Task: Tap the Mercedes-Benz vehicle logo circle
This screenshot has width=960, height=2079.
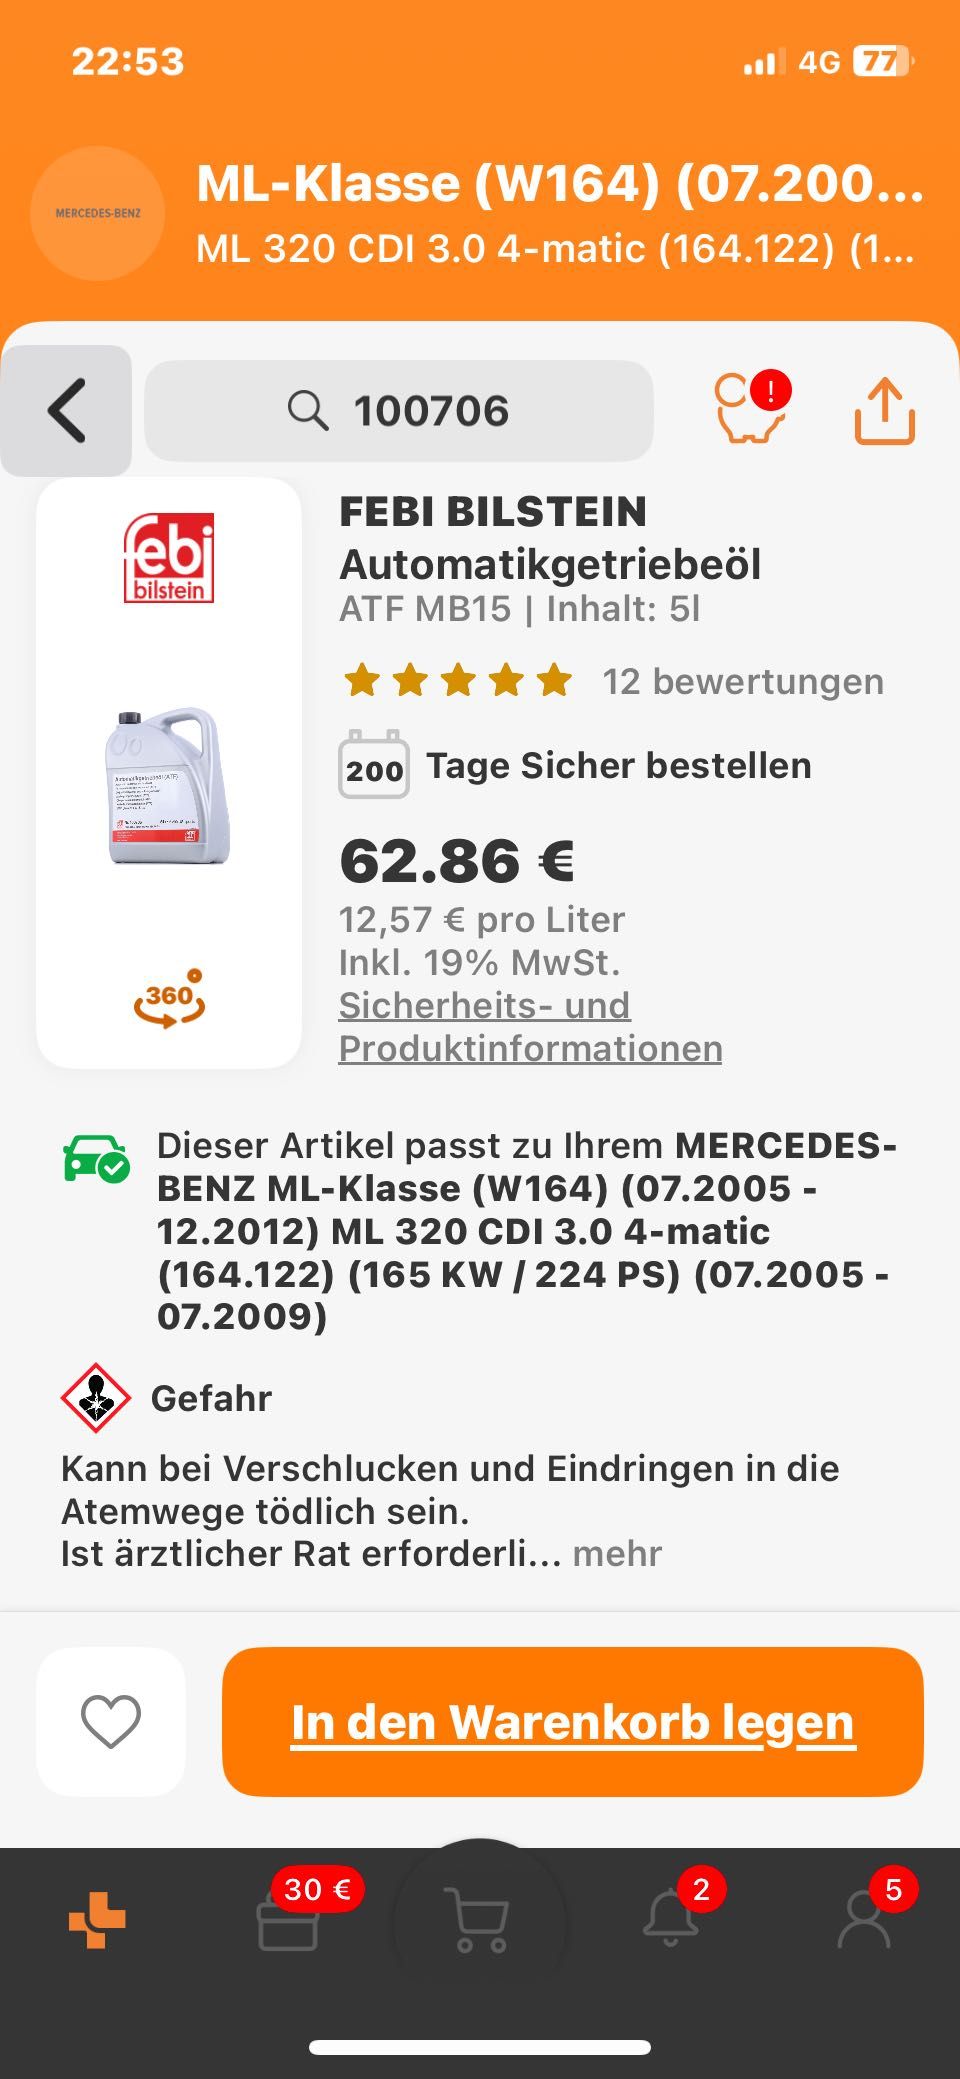Action: 98,213
